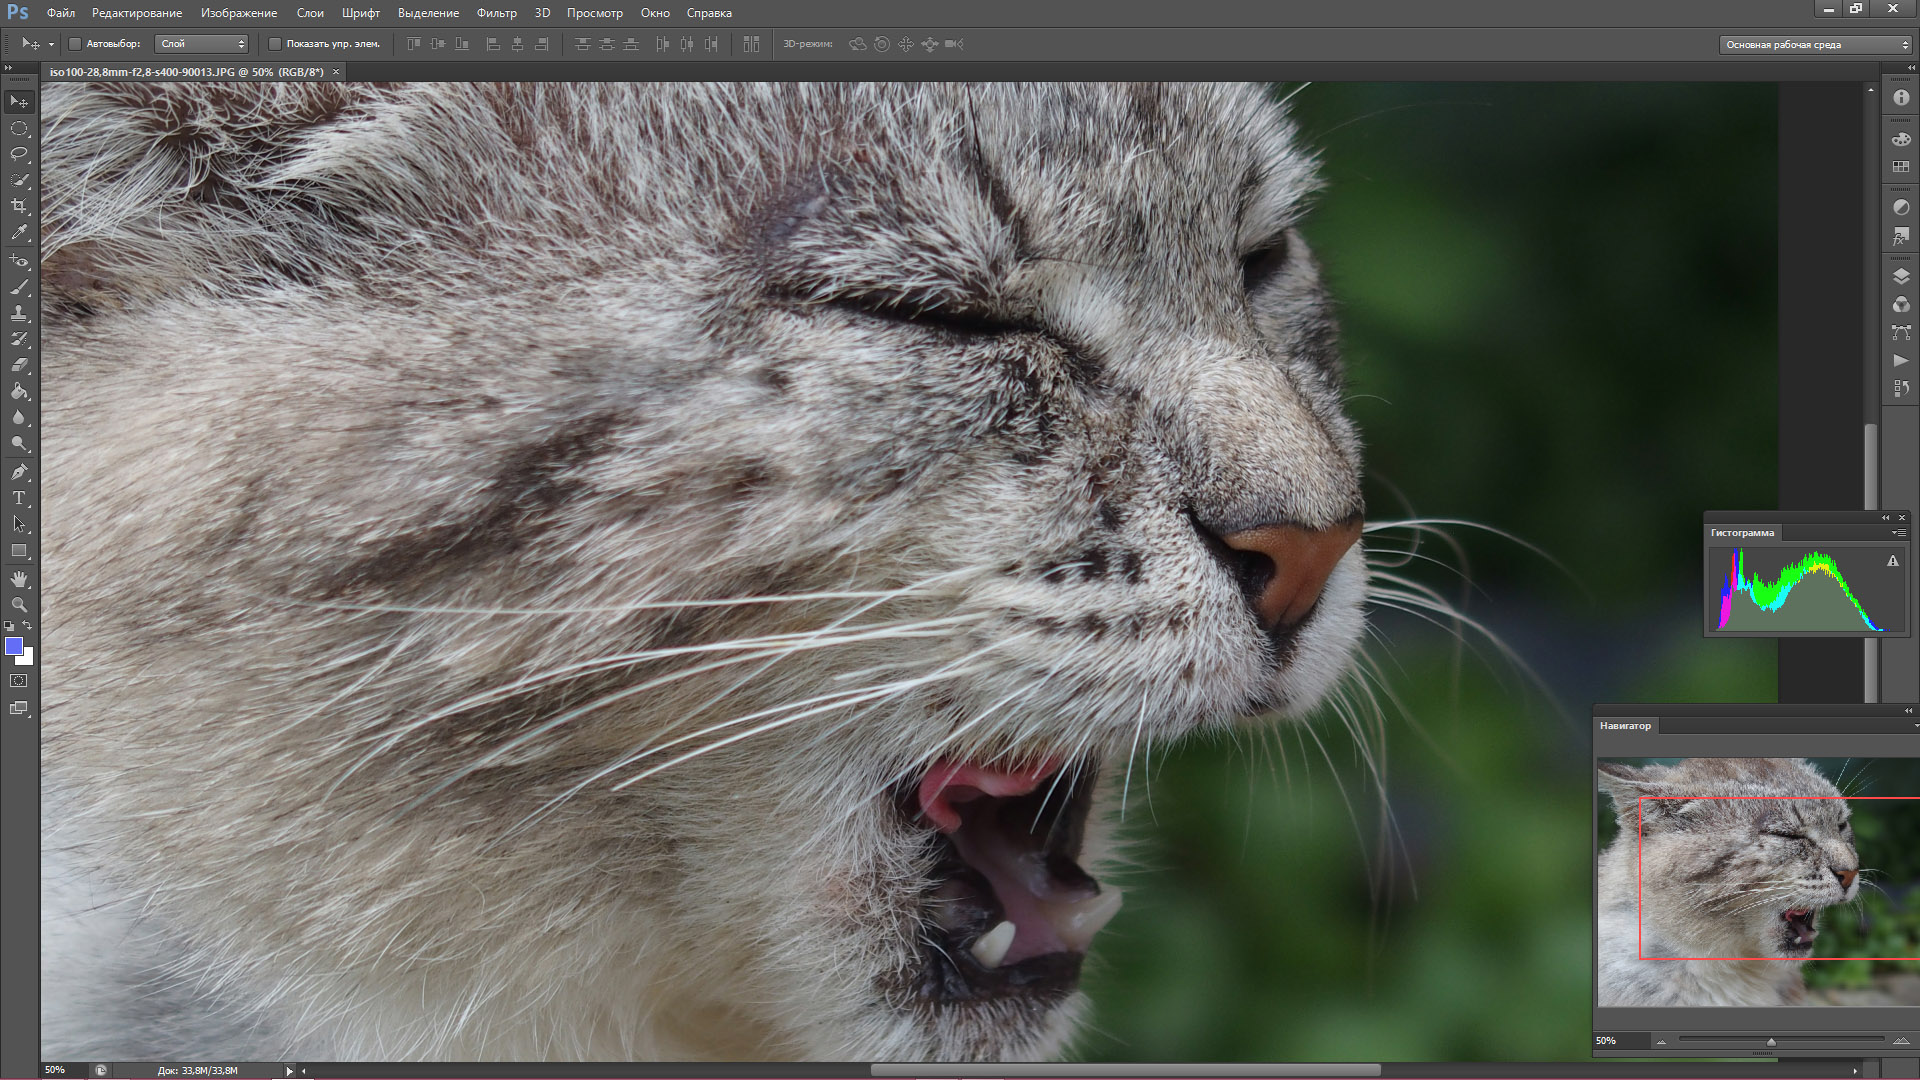Image resolution: width=1920 pixels, height=1080 pixels.
Task: Open the Основная рабочая среда workspace dropdown
Action: (1815, 44)
